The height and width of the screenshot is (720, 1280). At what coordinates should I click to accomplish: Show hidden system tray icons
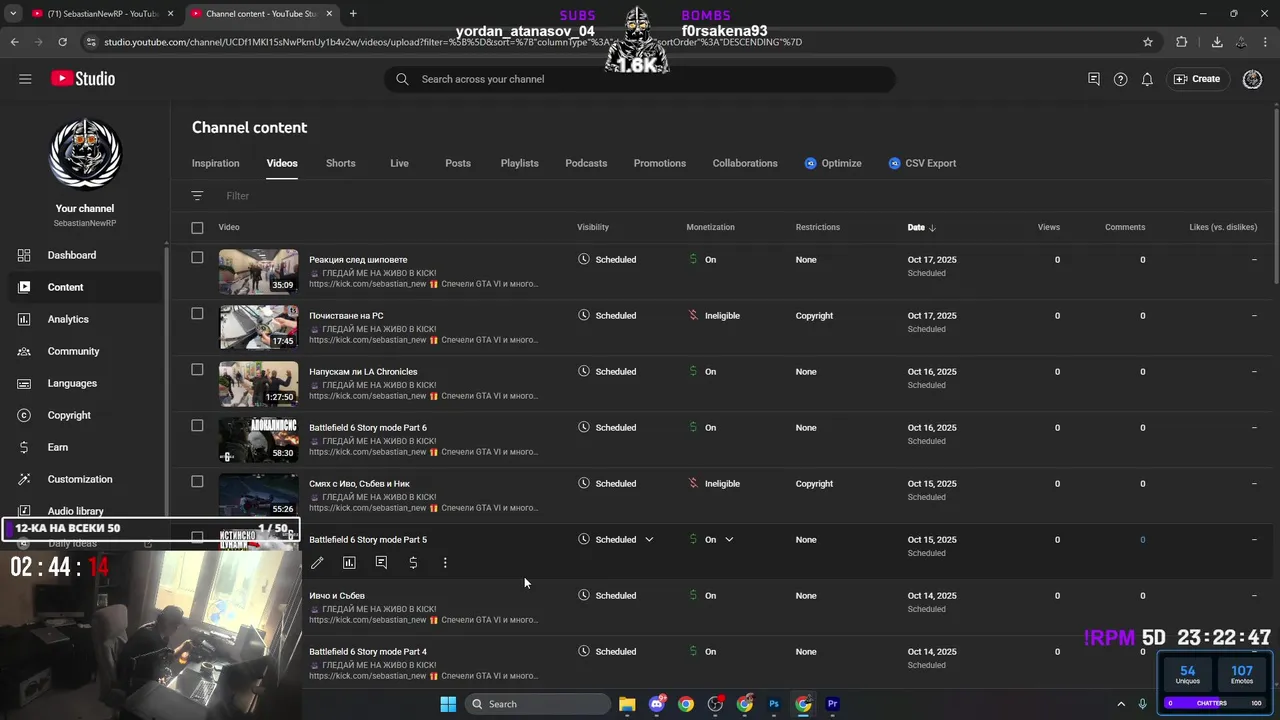pyautogui.click(x=1121, y=704)
